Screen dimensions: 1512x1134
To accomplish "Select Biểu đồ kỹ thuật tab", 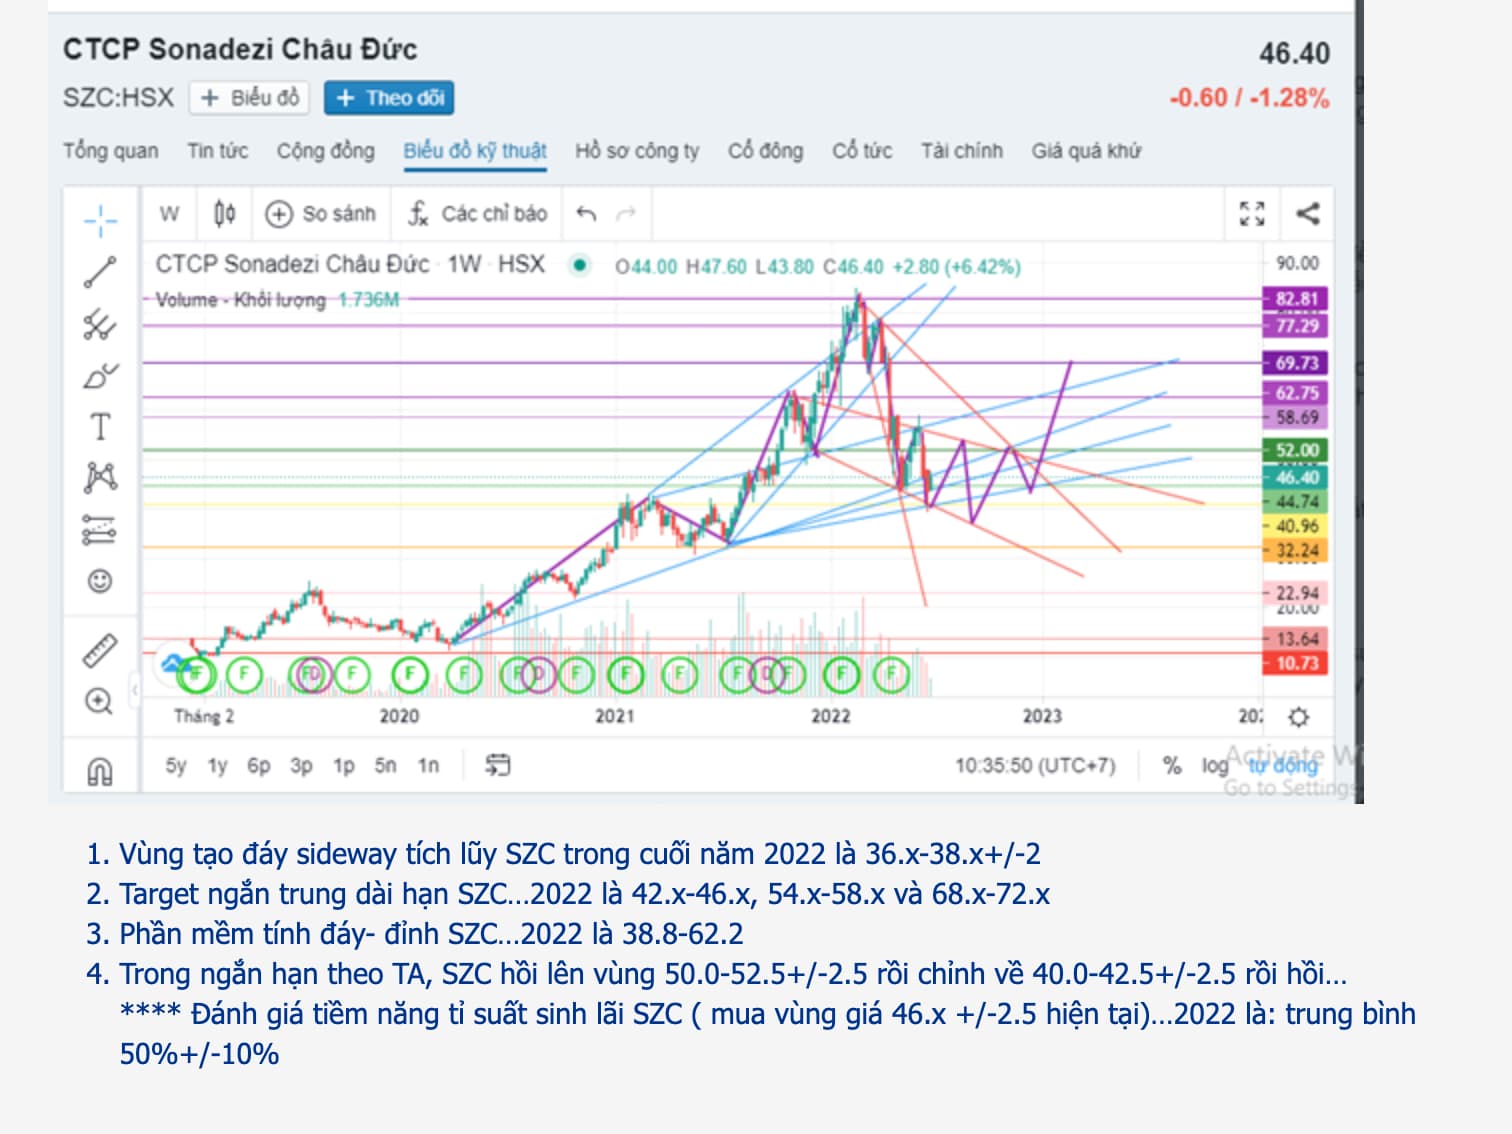I will point(475,151).
